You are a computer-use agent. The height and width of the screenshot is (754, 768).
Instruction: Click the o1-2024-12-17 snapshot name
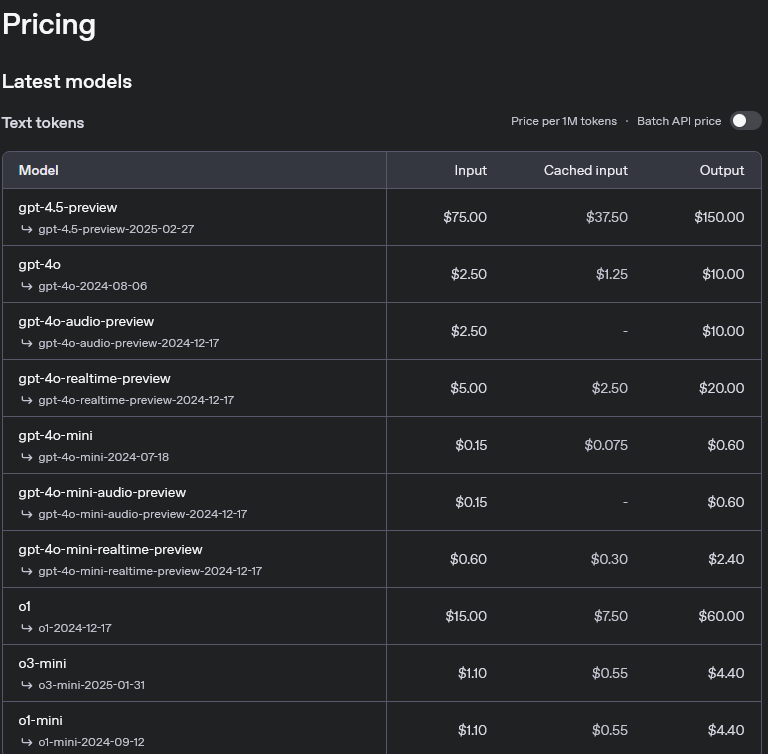pos(75,628)
